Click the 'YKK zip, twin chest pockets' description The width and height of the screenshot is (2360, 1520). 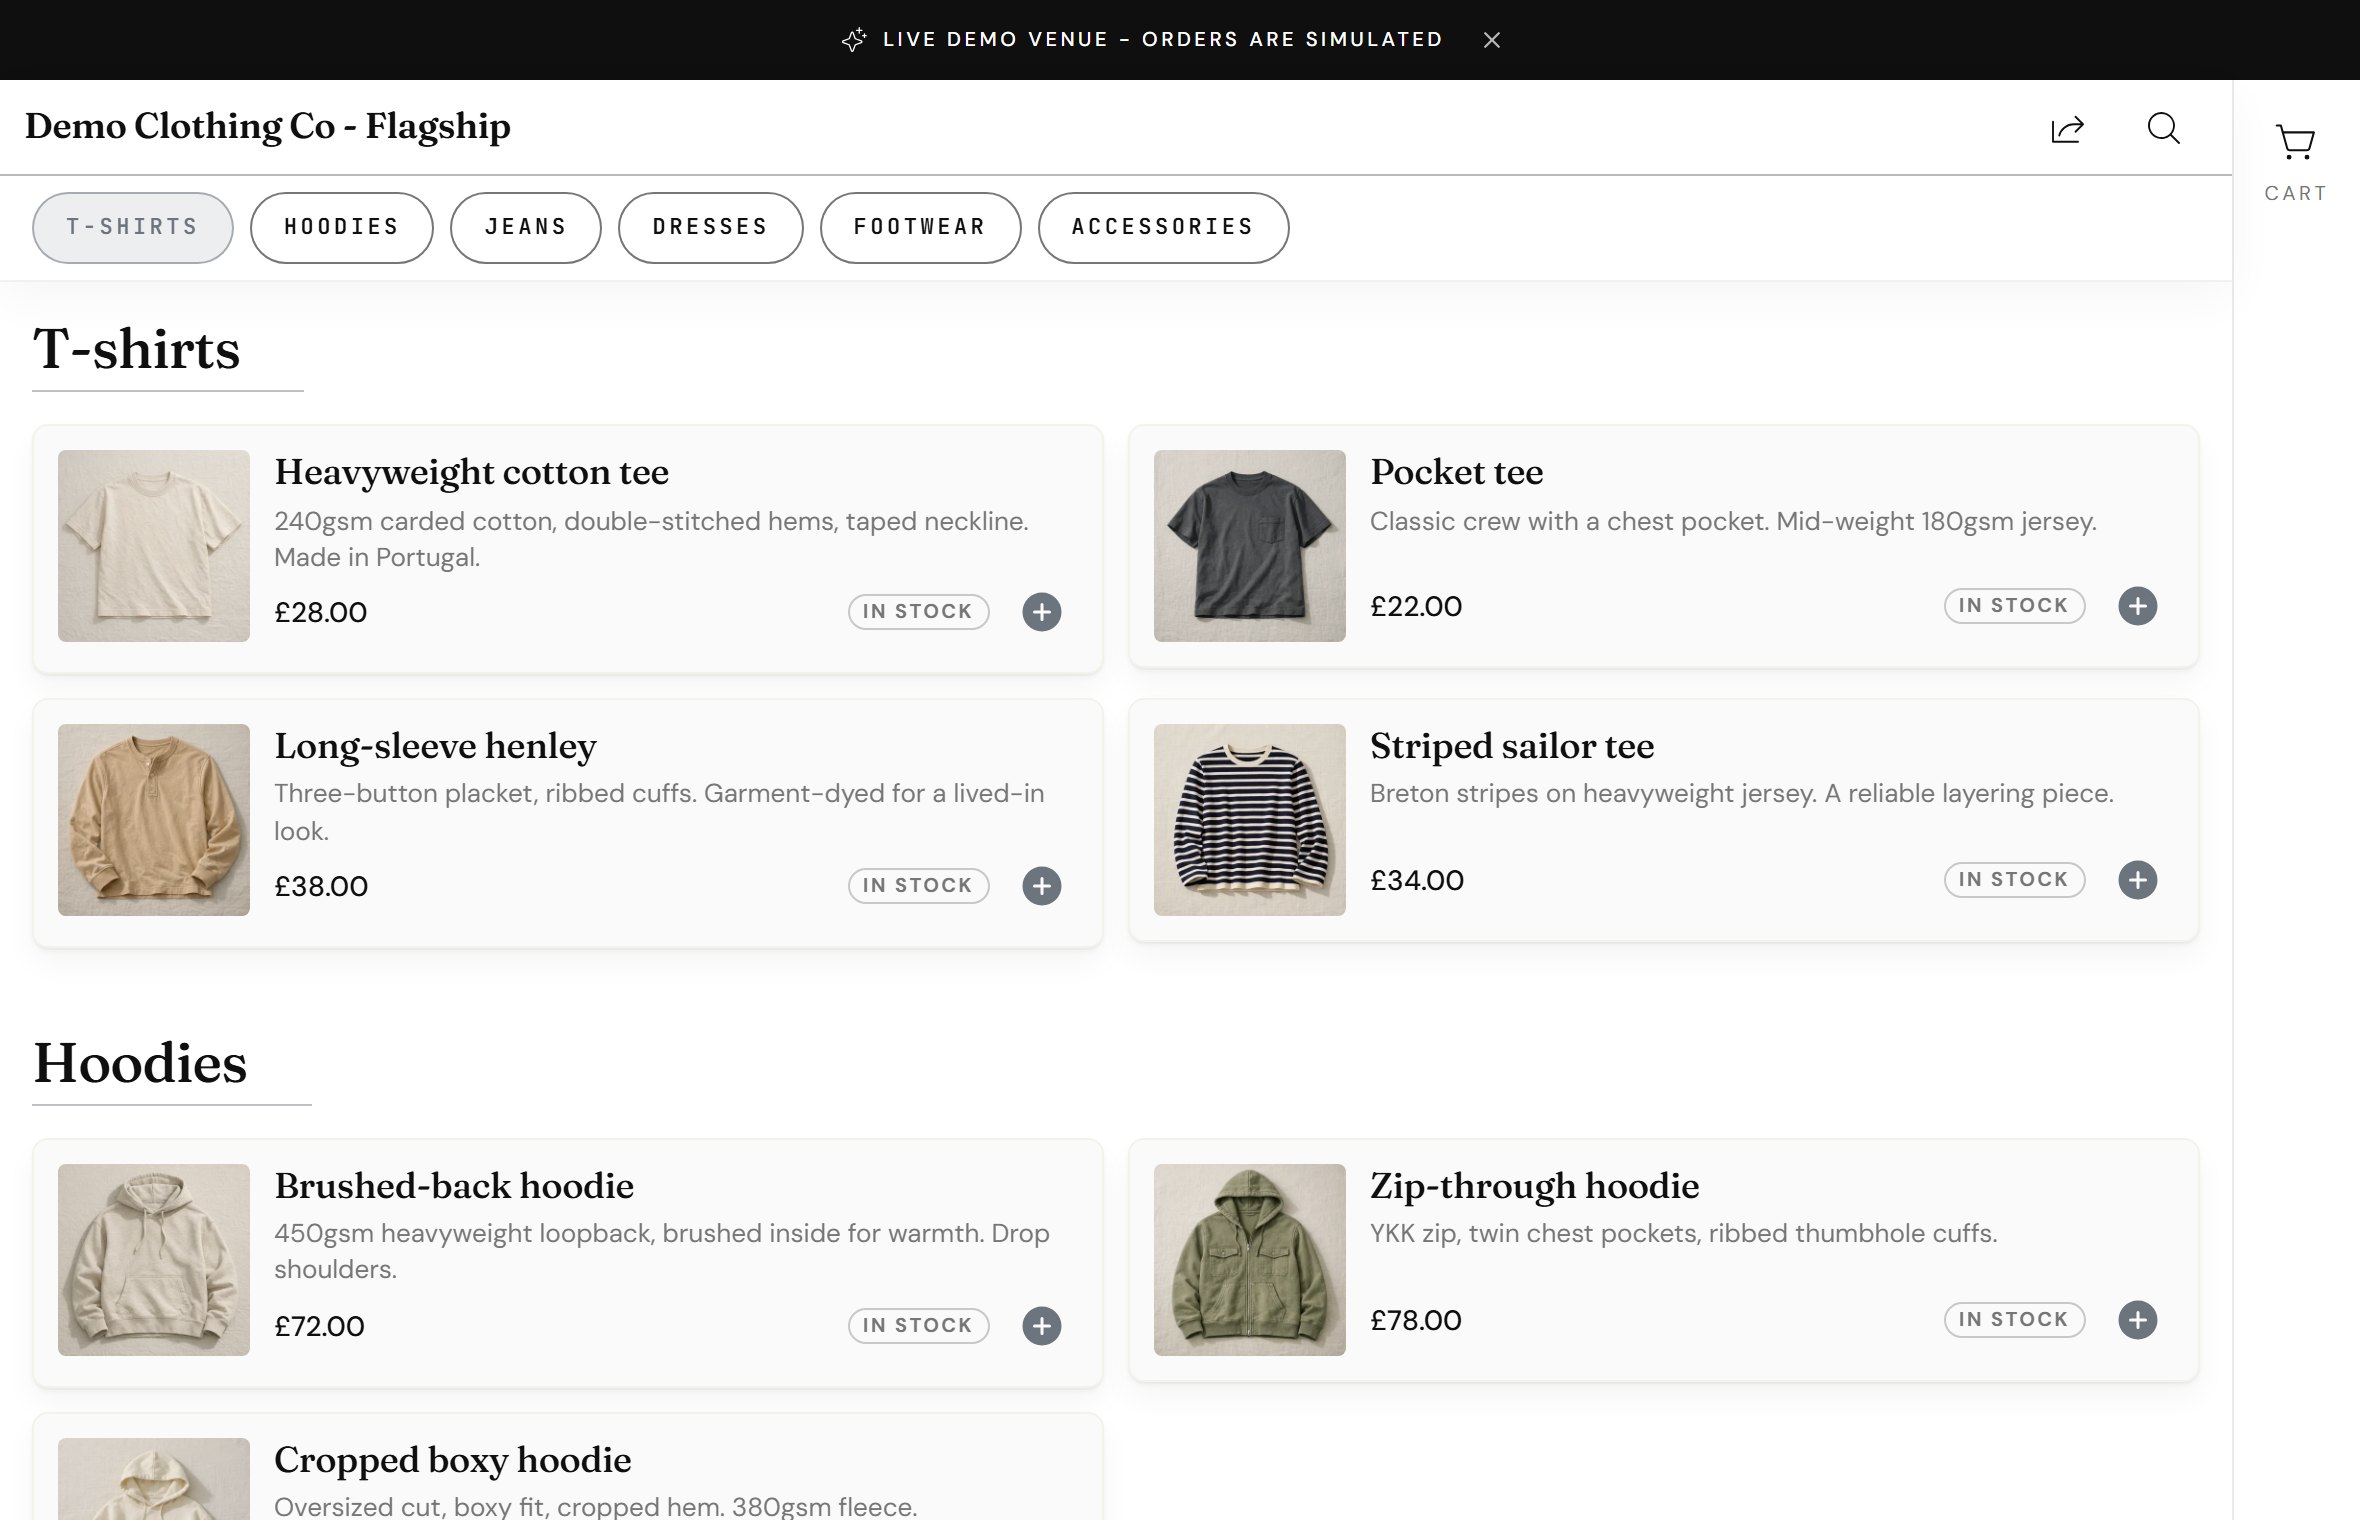point(1684,1233)
